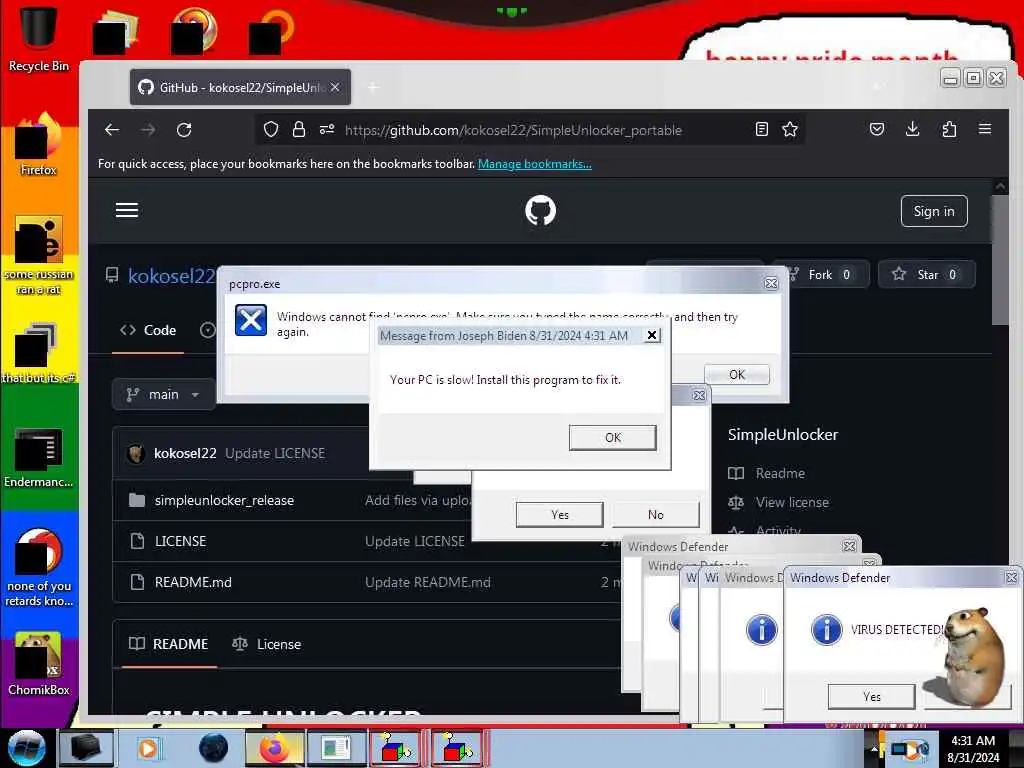Close the pcpro.exe error dialog

click(771, 283)
